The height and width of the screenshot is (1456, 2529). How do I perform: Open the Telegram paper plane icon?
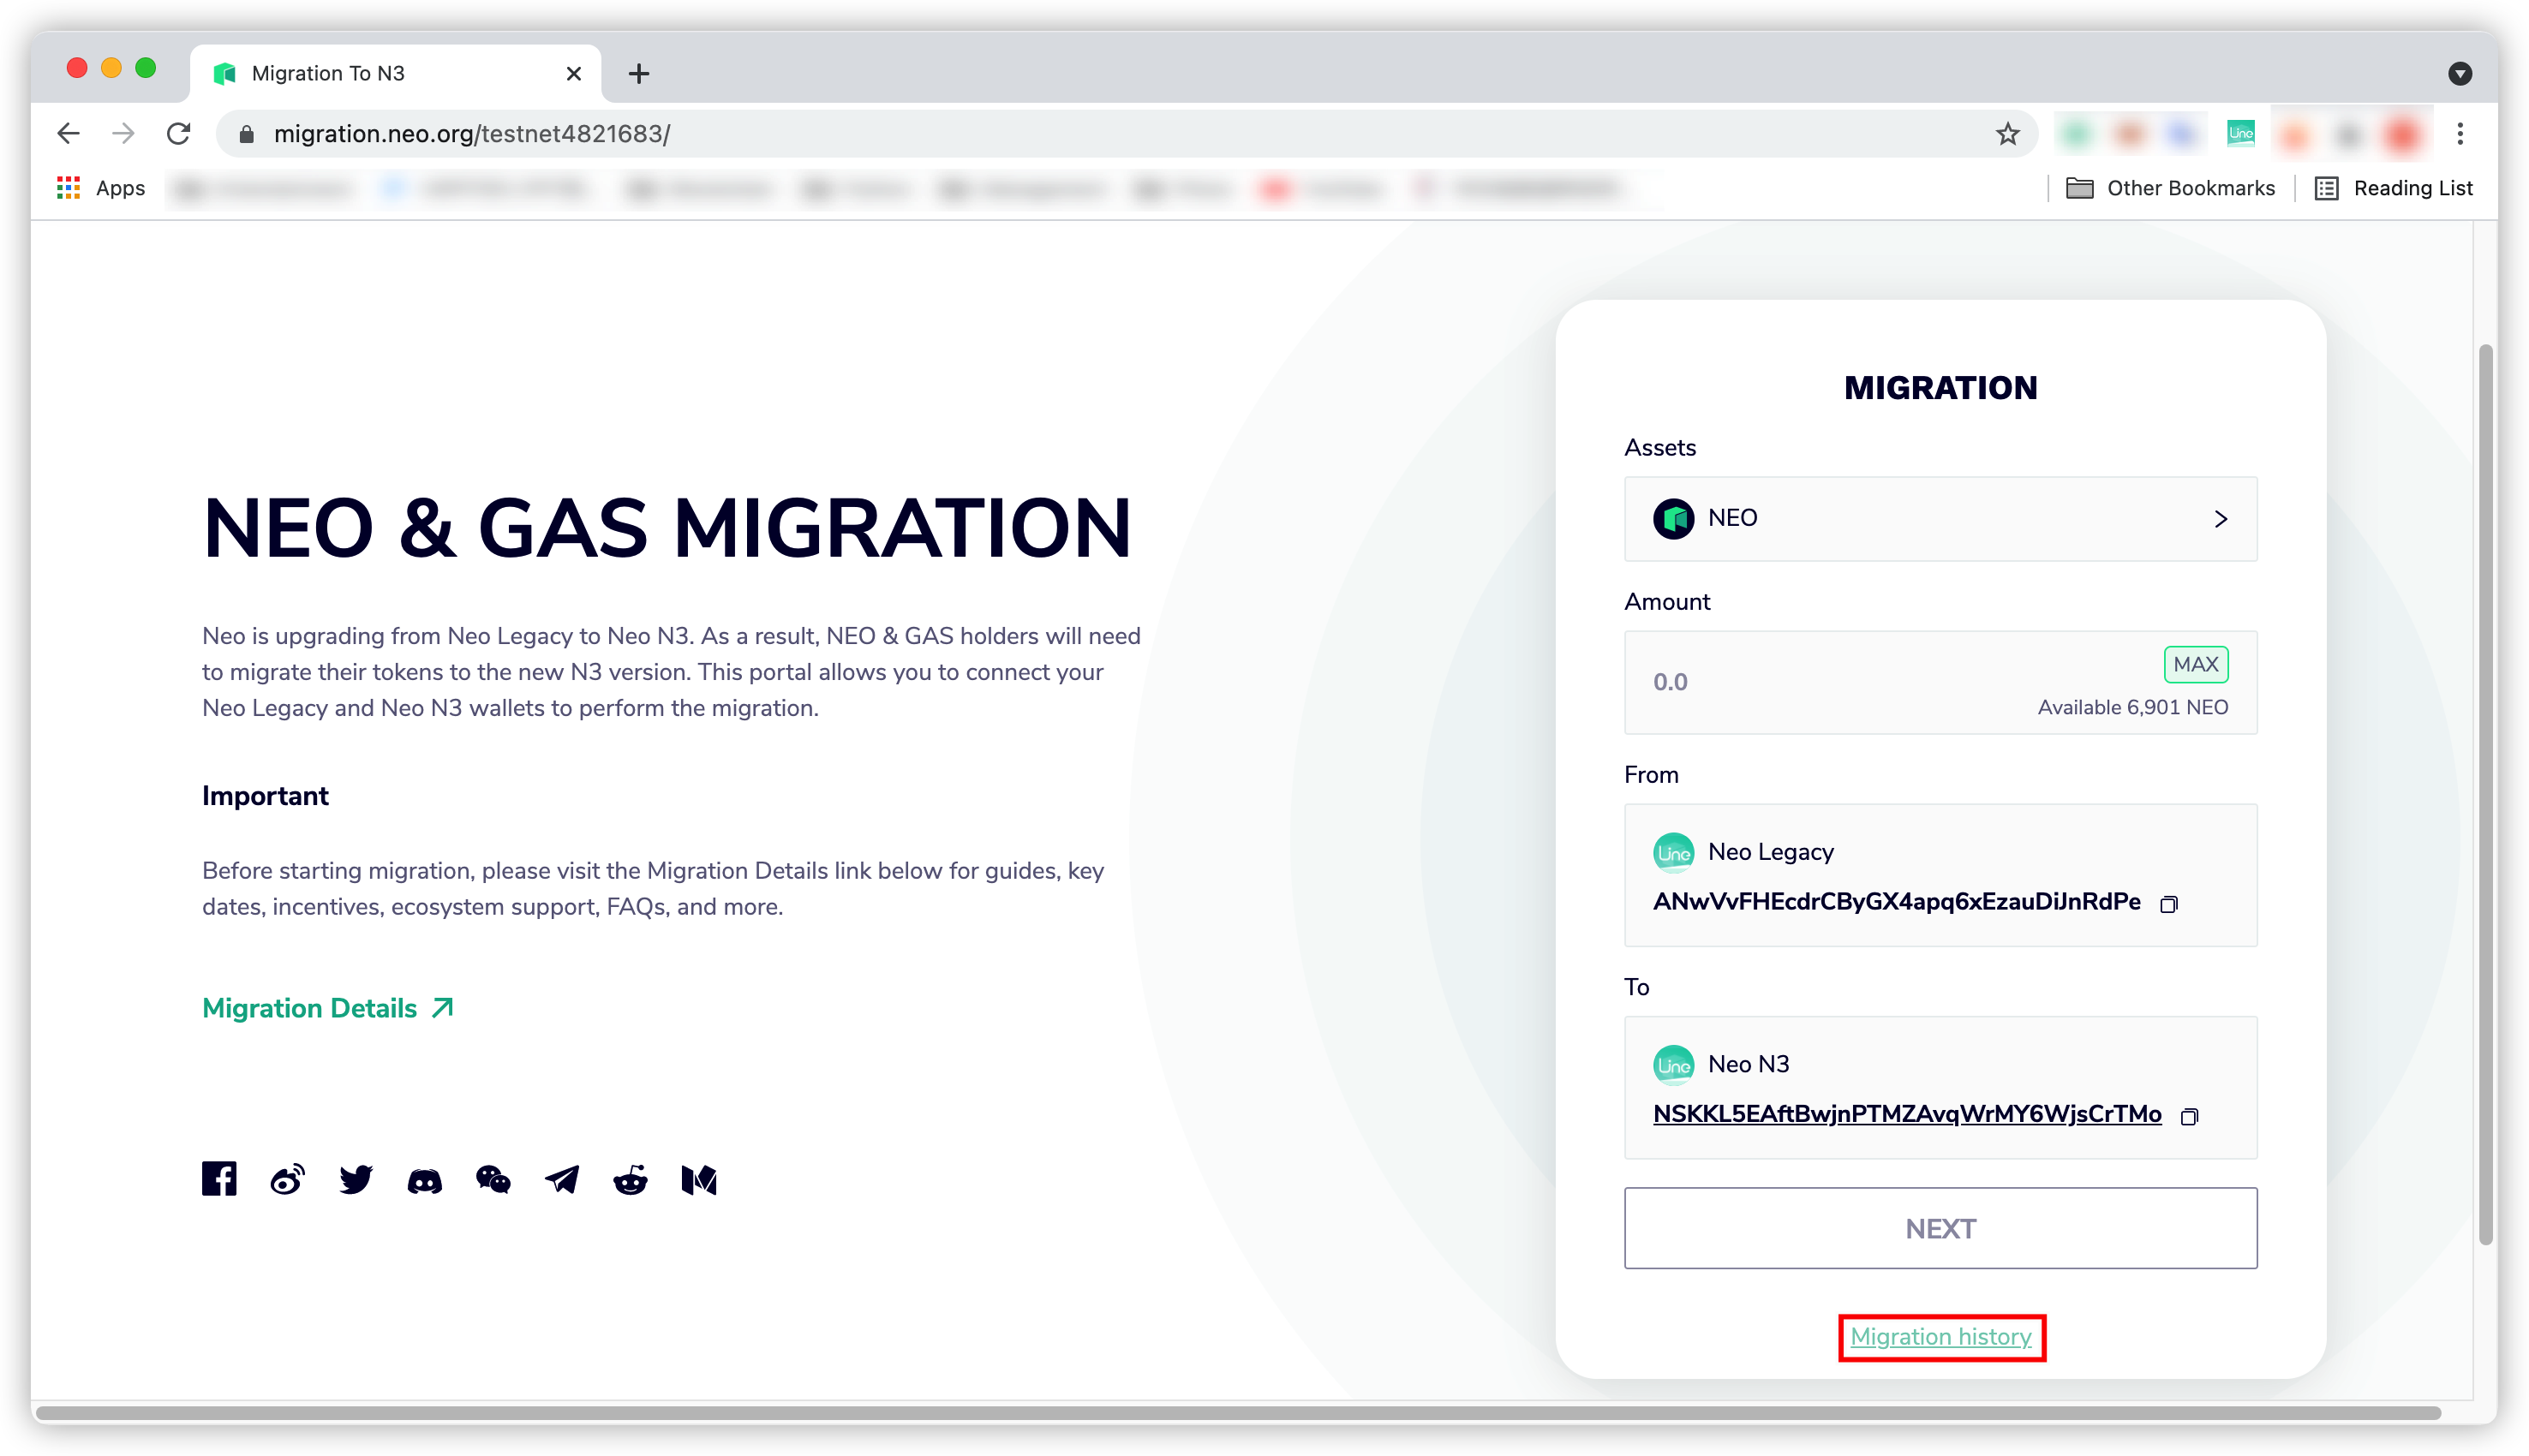pos(562,1180)
